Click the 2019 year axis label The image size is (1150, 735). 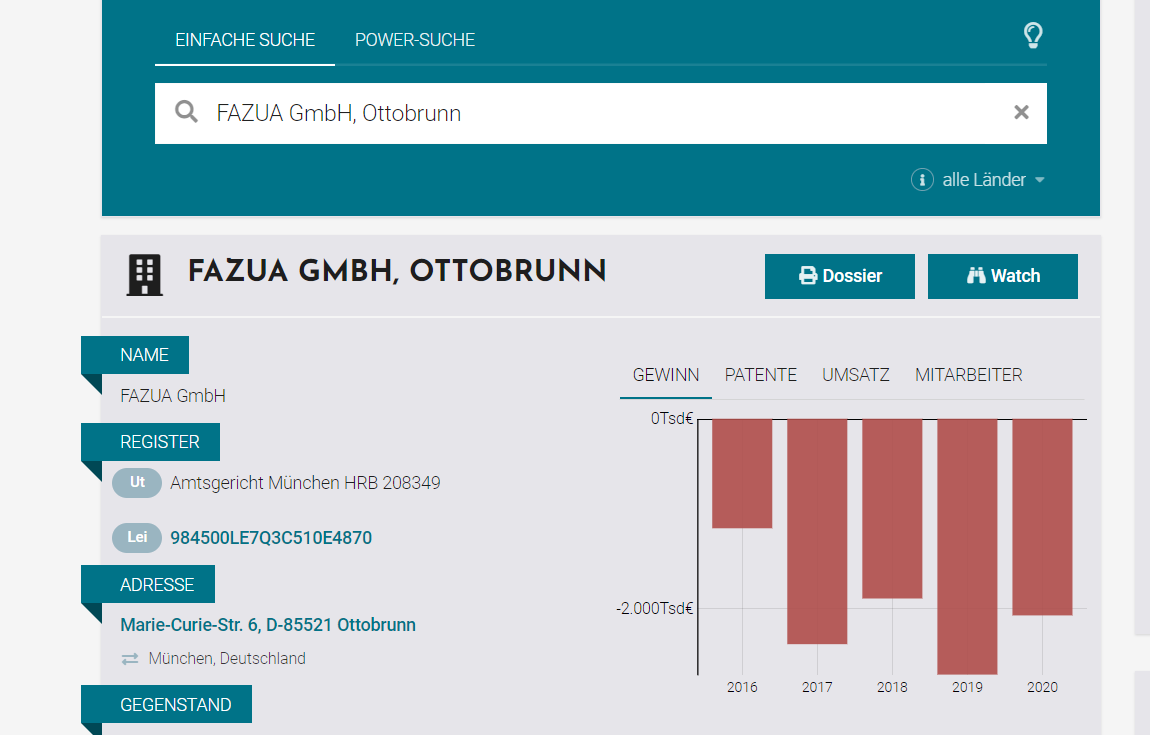click(967, 687)
